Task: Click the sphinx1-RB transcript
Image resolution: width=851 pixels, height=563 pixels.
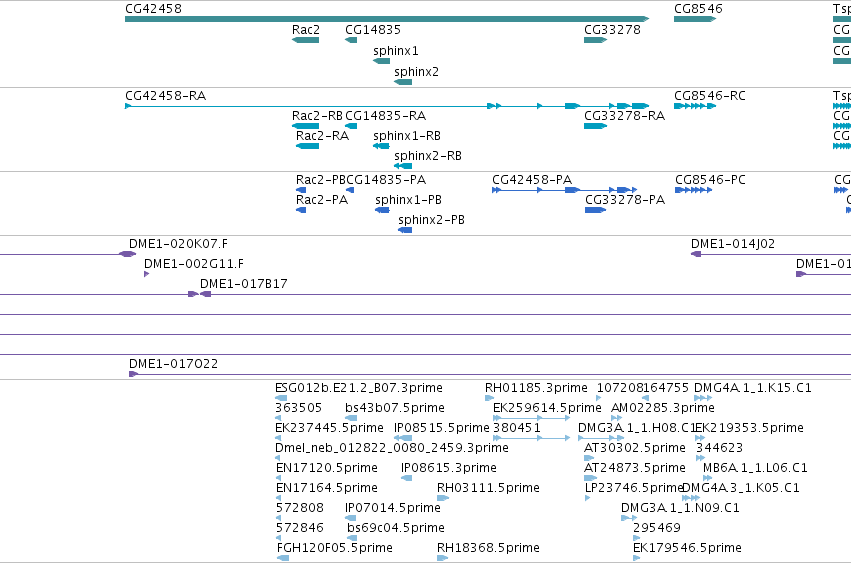Action: [382, 146]
